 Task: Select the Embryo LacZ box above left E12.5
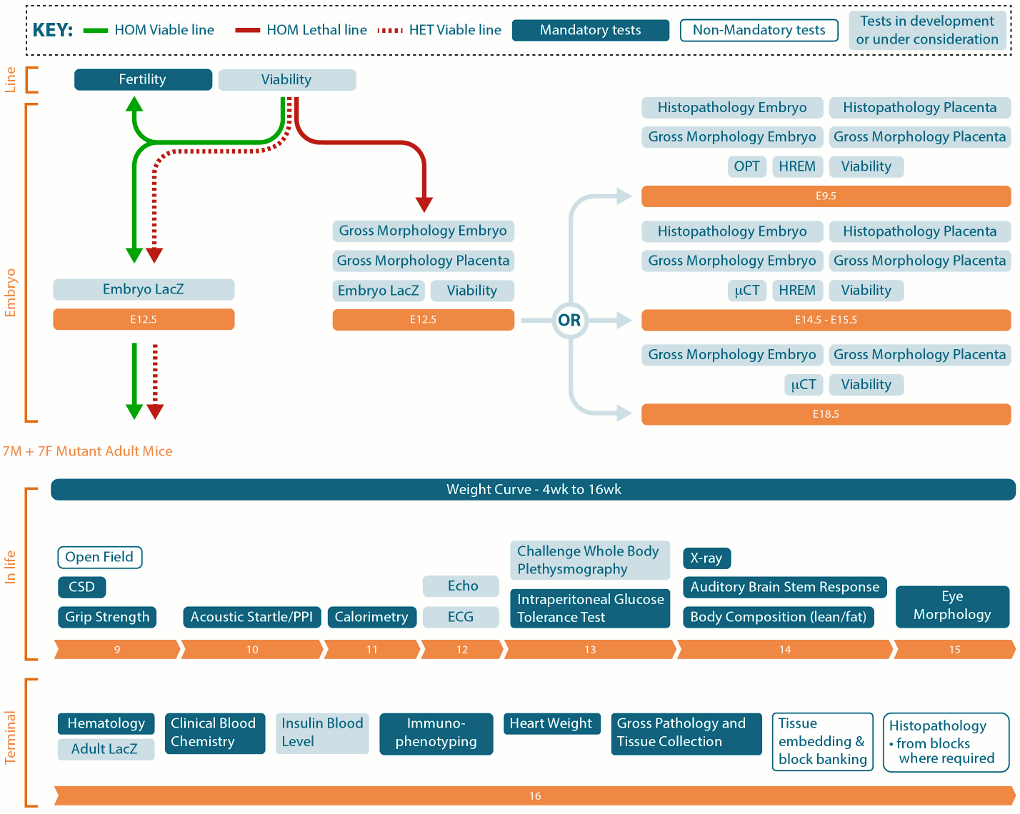tap(144, 290)
